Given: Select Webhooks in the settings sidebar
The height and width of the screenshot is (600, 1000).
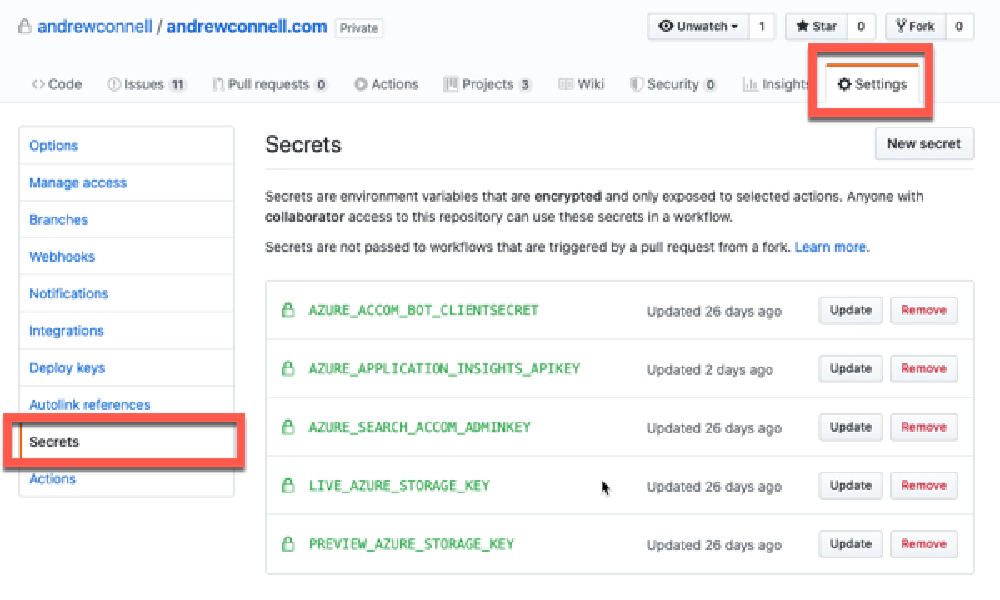Looking at the screenshot, I should point(61,256).
